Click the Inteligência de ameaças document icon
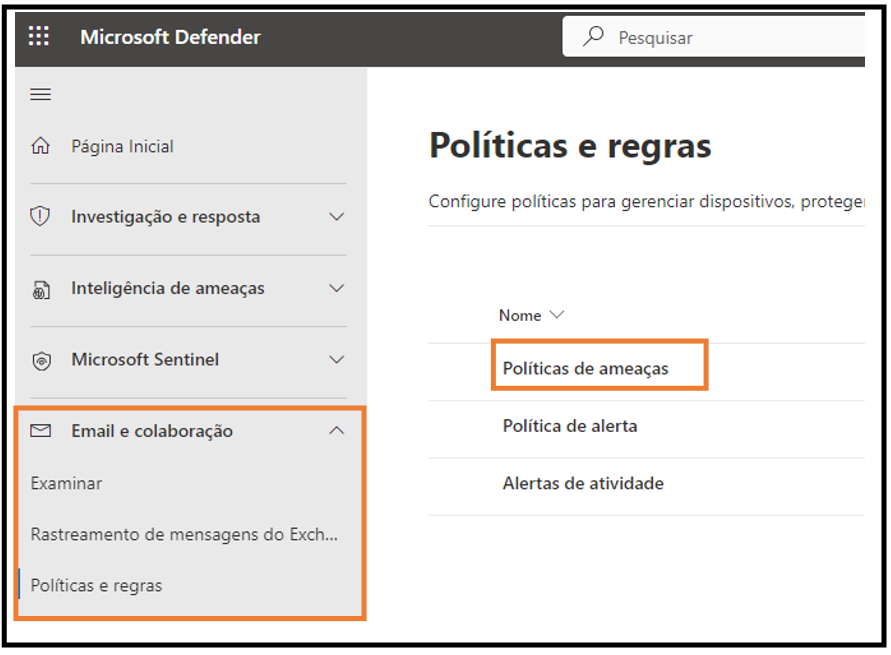Image resolution: width=891 pixels, height=655 pixels. 41,289
